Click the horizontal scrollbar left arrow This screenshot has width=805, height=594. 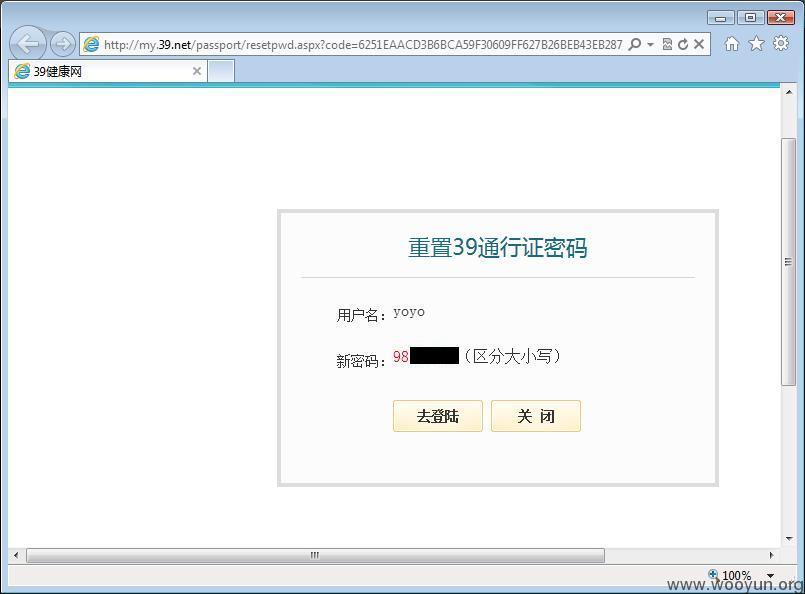pos(16,555)
